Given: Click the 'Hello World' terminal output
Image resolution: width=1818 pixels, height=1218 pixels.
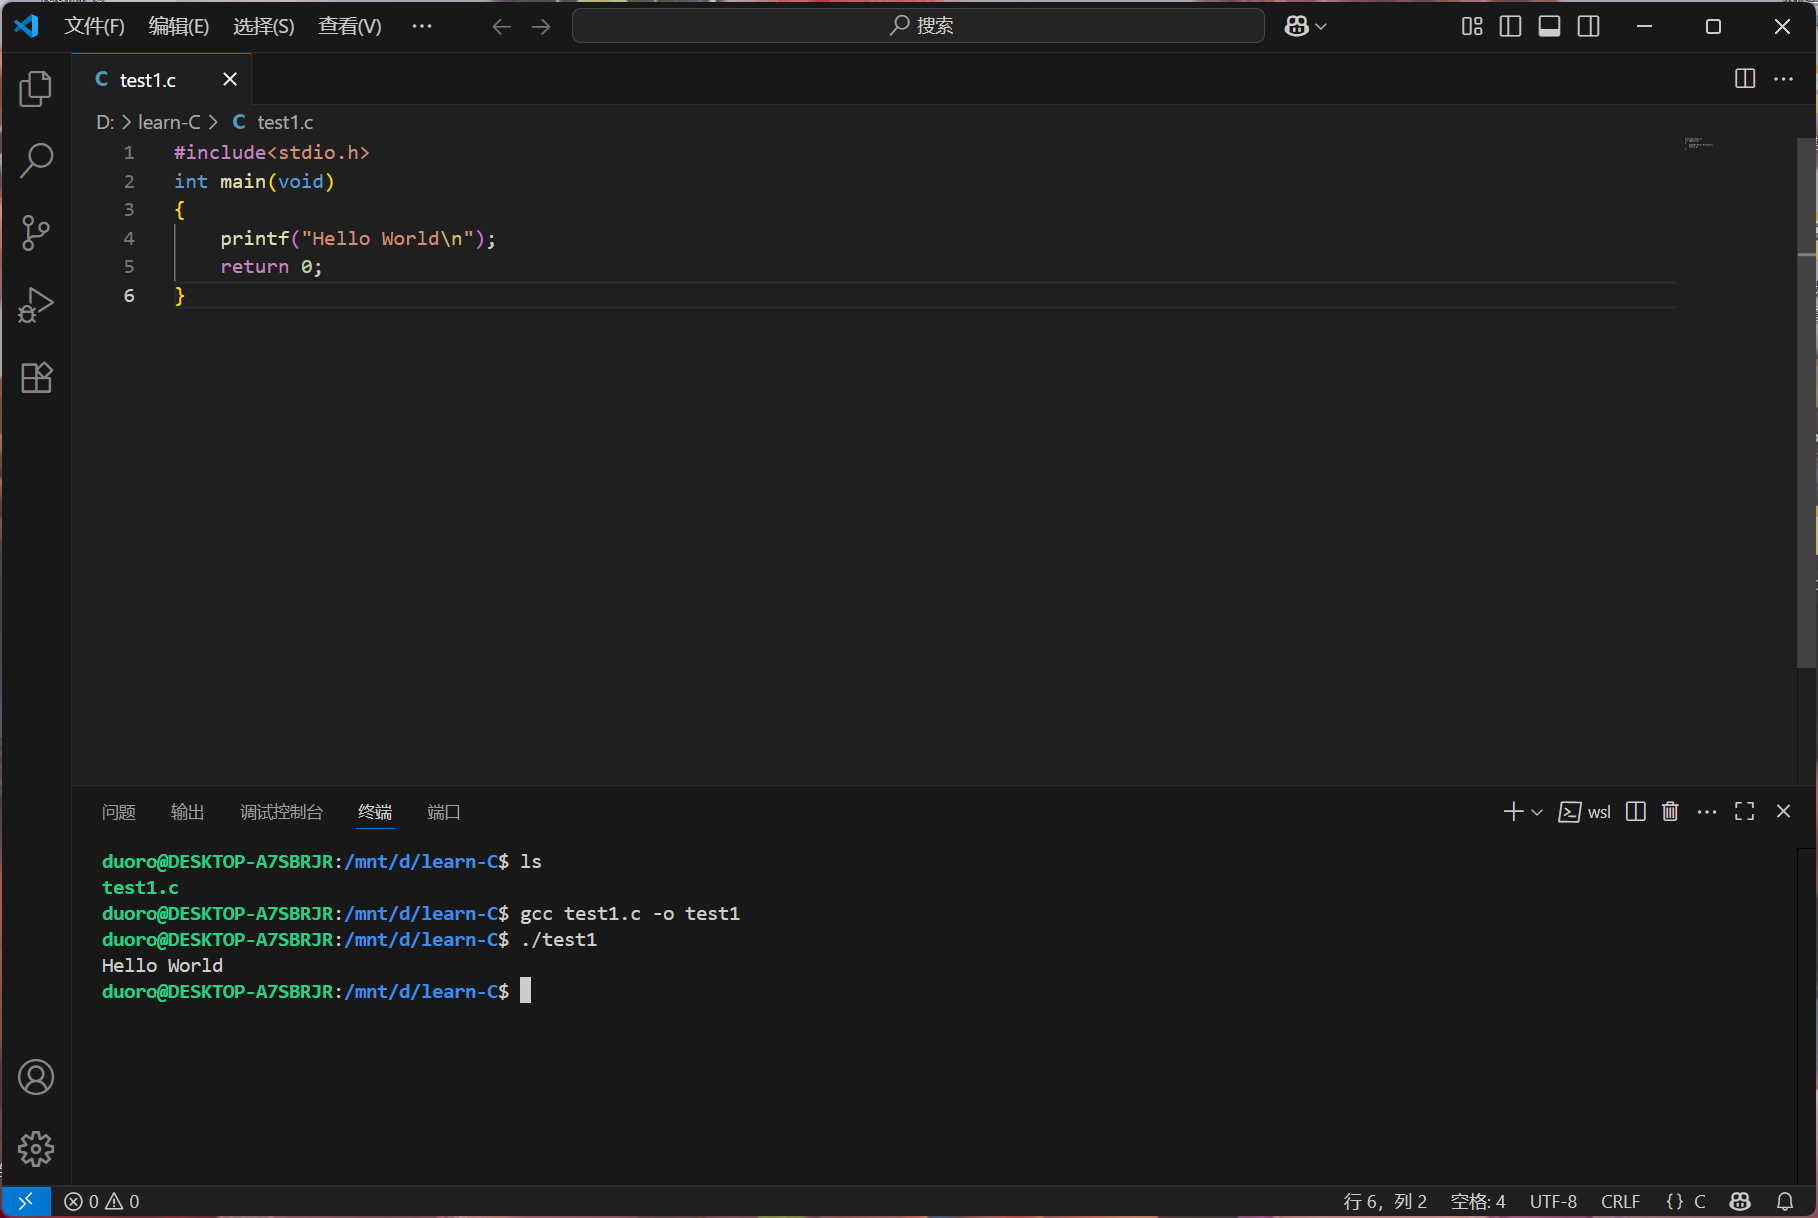Looking at the screenshot, I should [162, 965].
